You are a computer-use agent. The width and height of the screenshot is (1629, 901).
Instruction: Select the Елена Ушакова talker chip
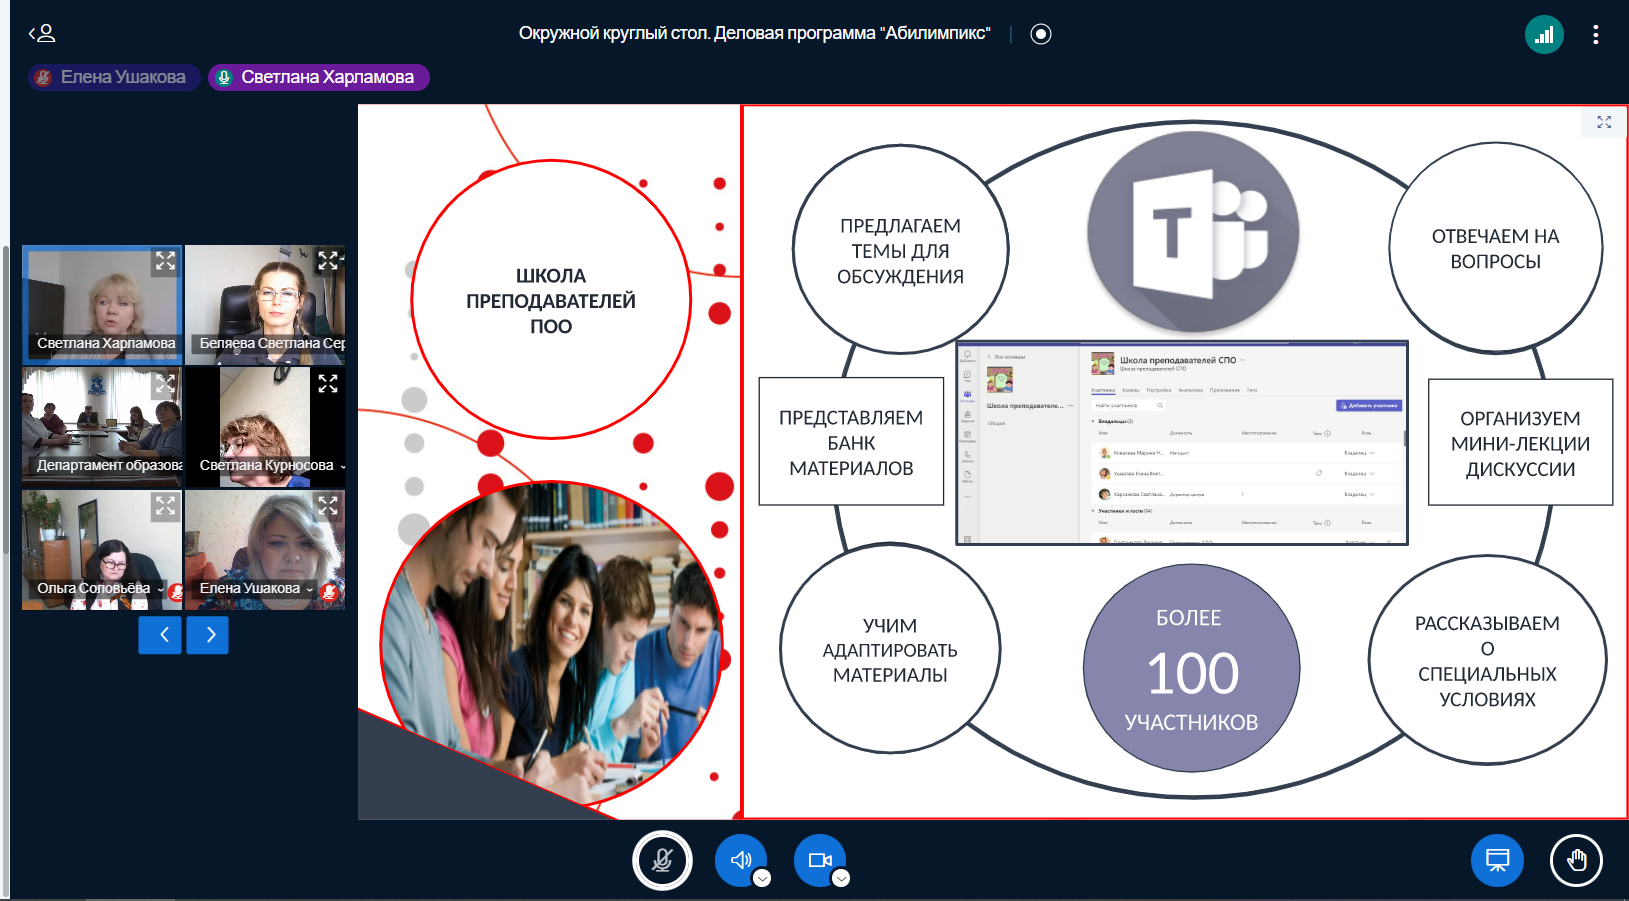point(114,77)
